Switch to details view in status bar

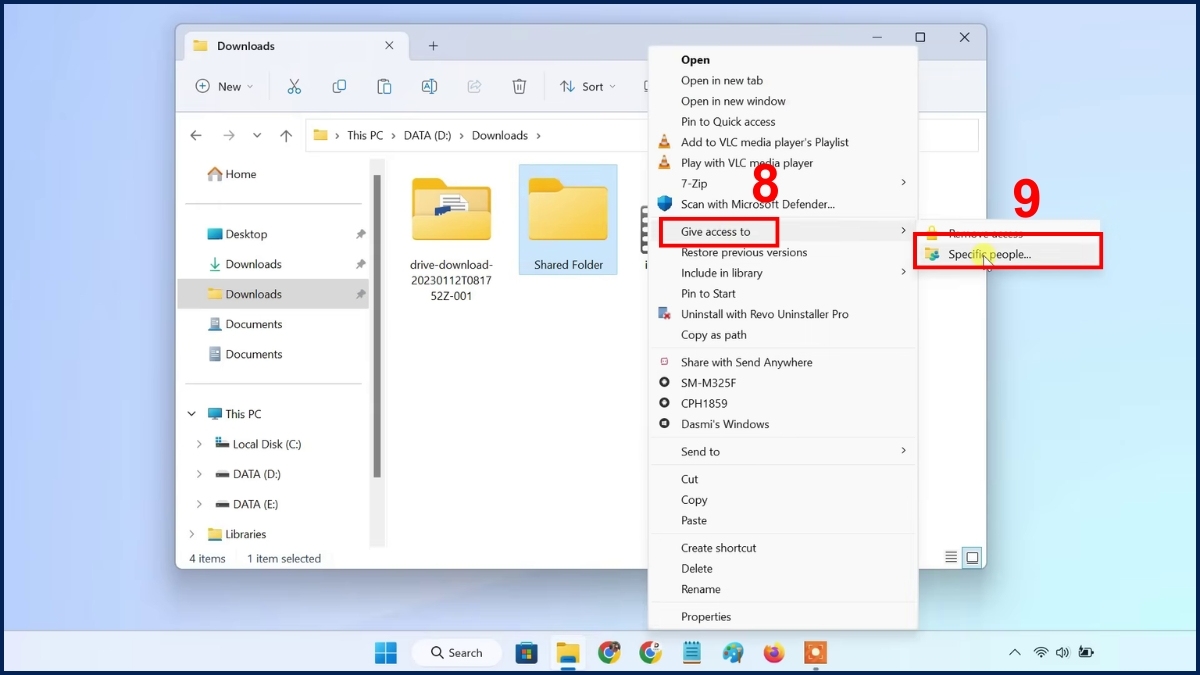pos(951,558)
